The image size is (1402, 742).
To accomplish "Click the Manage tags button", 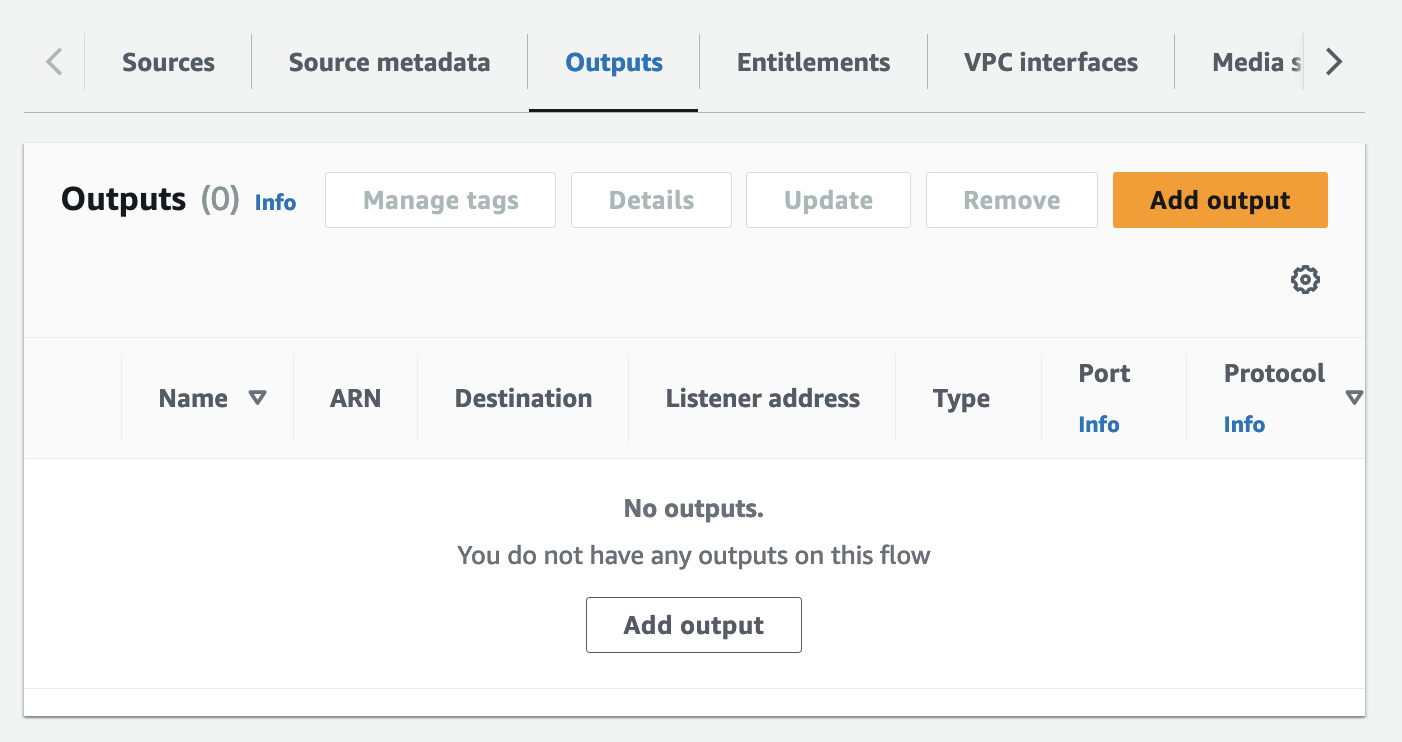I will coord(440,200).
